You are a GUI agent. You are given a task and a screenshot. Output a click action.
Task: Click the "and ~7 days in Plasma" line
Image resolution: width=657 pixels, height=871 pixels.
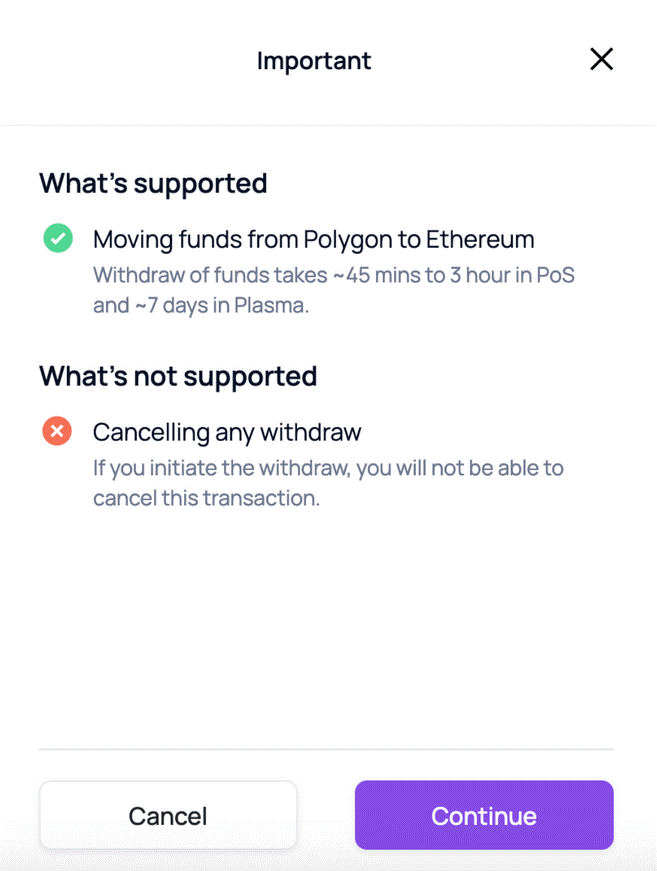tap(201, 306)
